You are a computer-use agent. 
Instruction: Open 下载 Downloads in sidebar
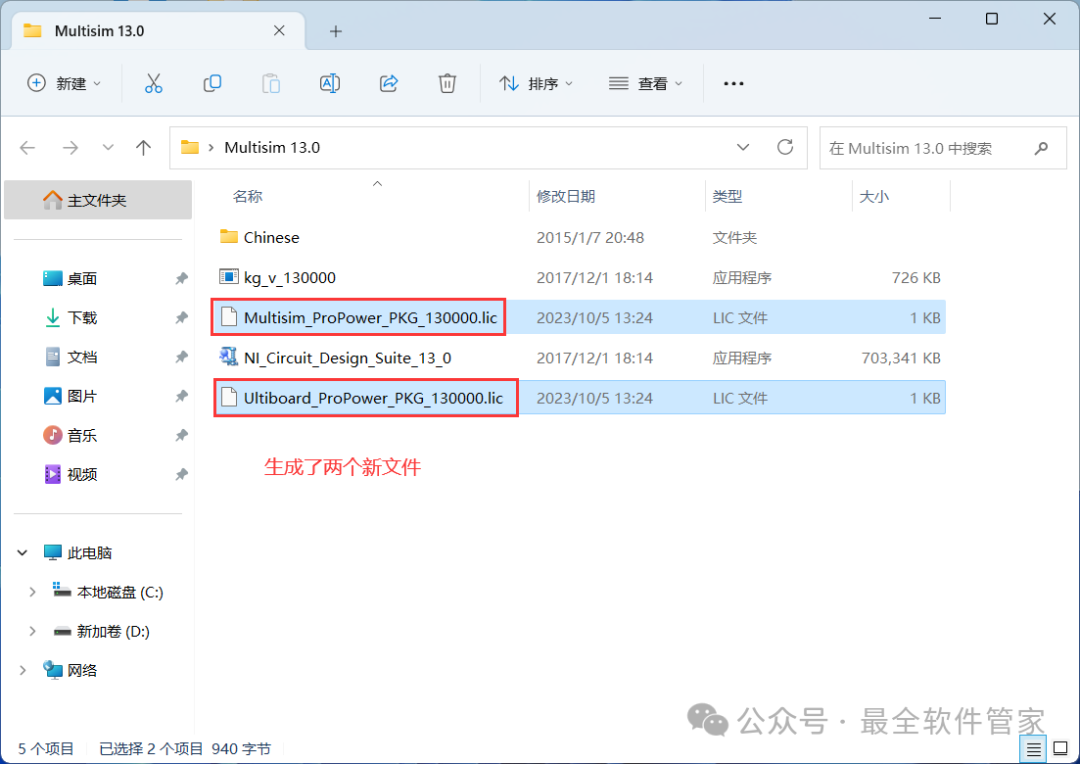click(82, 318)
